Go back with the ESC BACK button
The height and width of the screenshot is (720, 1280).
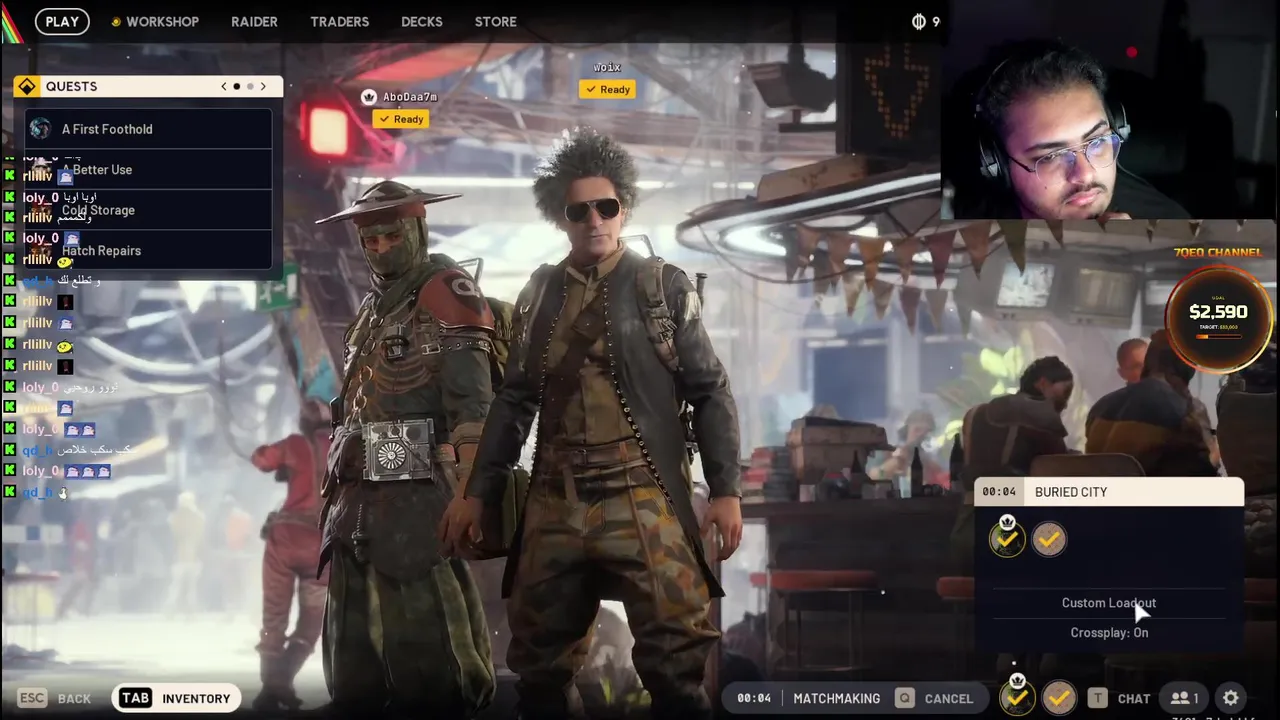click(56, 698)
